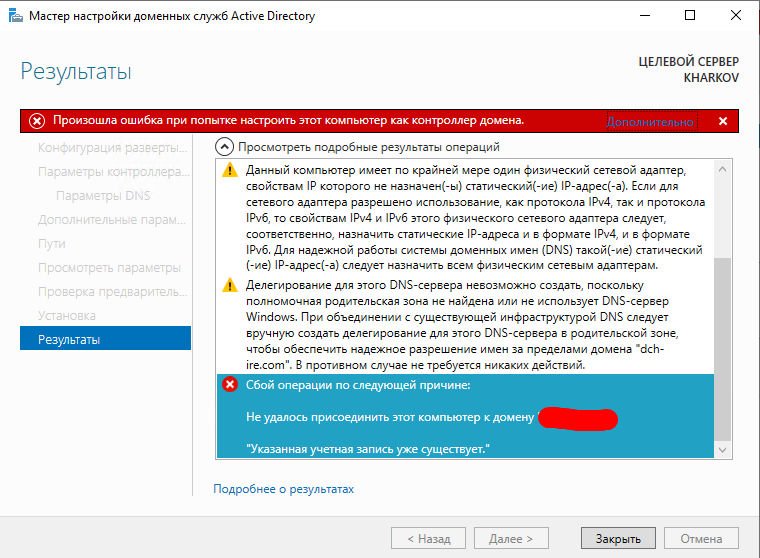760x558 pixels.
Task: Select the Результаты step in the sidebar
Action: point(105,339)
